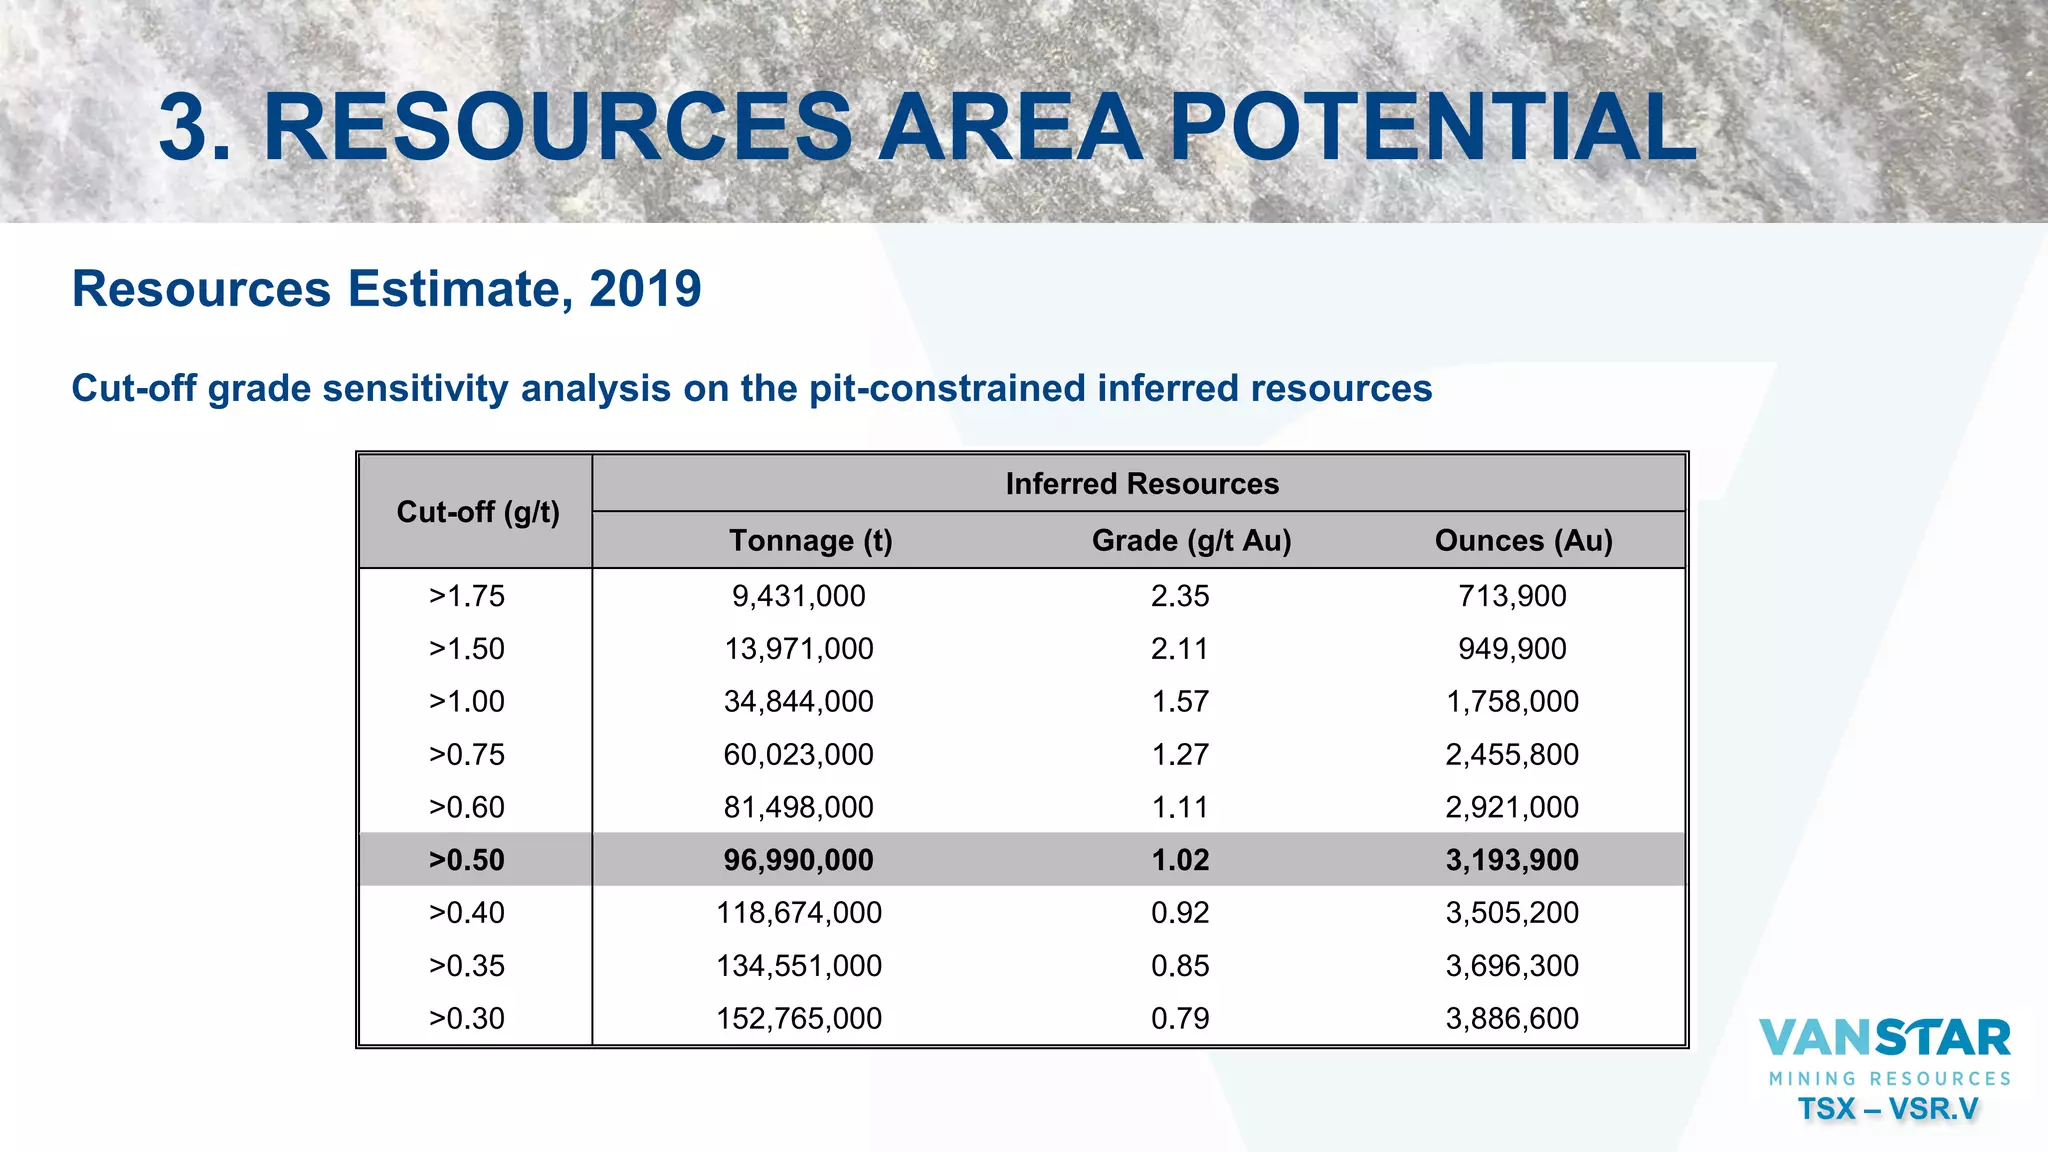Click the Tonnage (t) column header
Screen dimensions: 2048x1152
810,541
